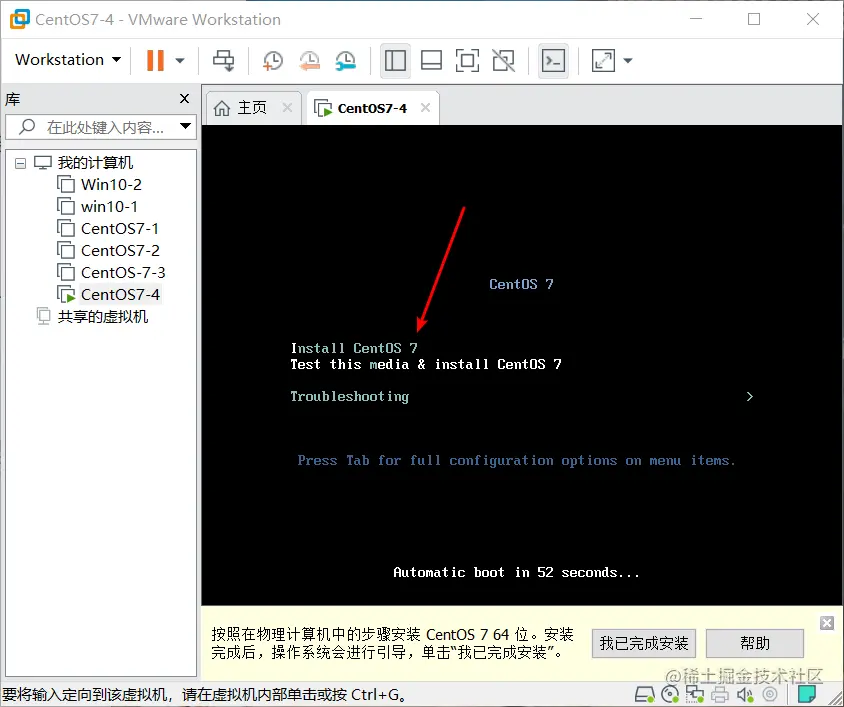This screenshot has height=707, width=844.
Task: Click the greyed-out circular device status icon
Action: tap(770, 695)
